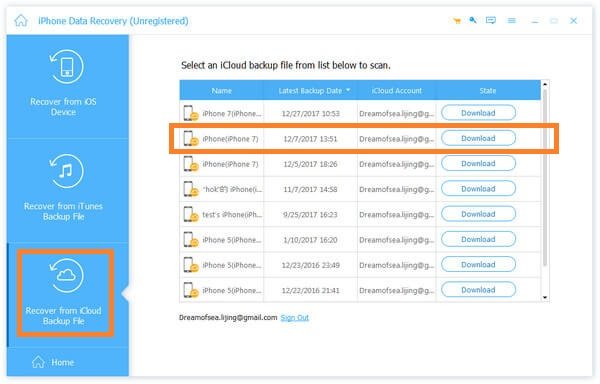The width and height of the screenshot is (600, 384).
Task: Click account cell in the 9/25/2017 row
Action: 396,215
